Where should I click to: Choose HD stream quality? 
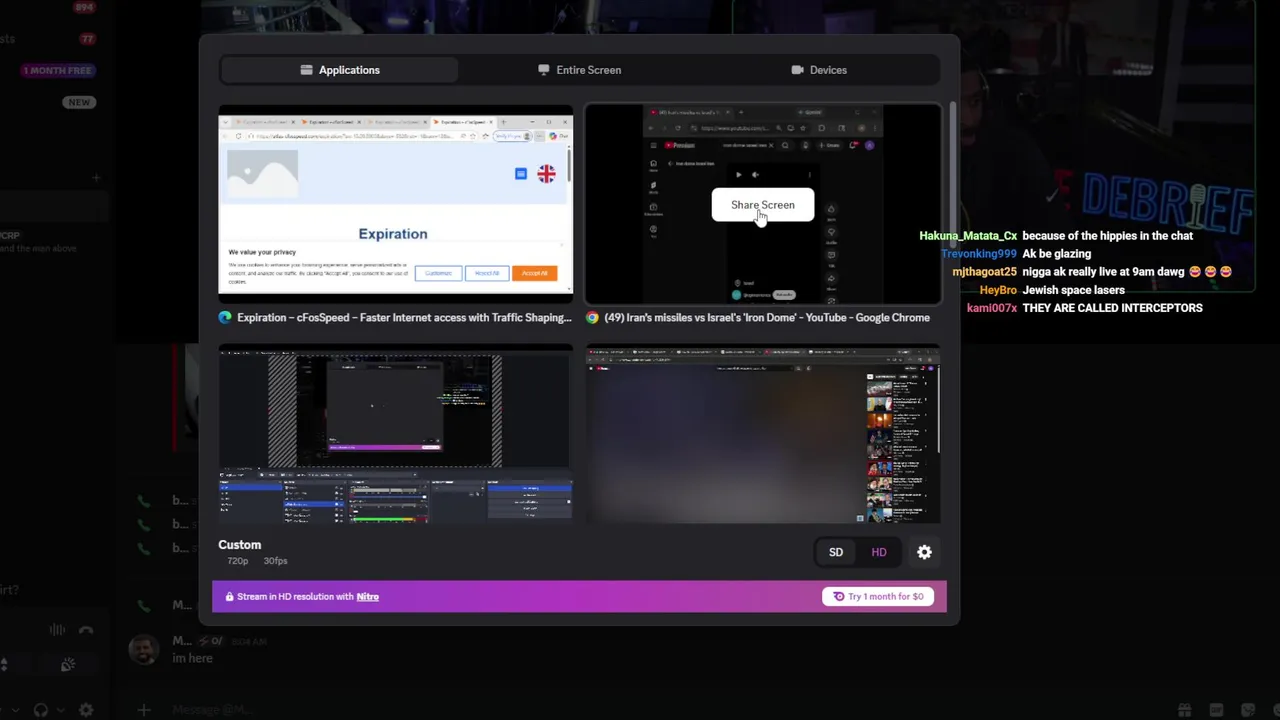(879, 552)
